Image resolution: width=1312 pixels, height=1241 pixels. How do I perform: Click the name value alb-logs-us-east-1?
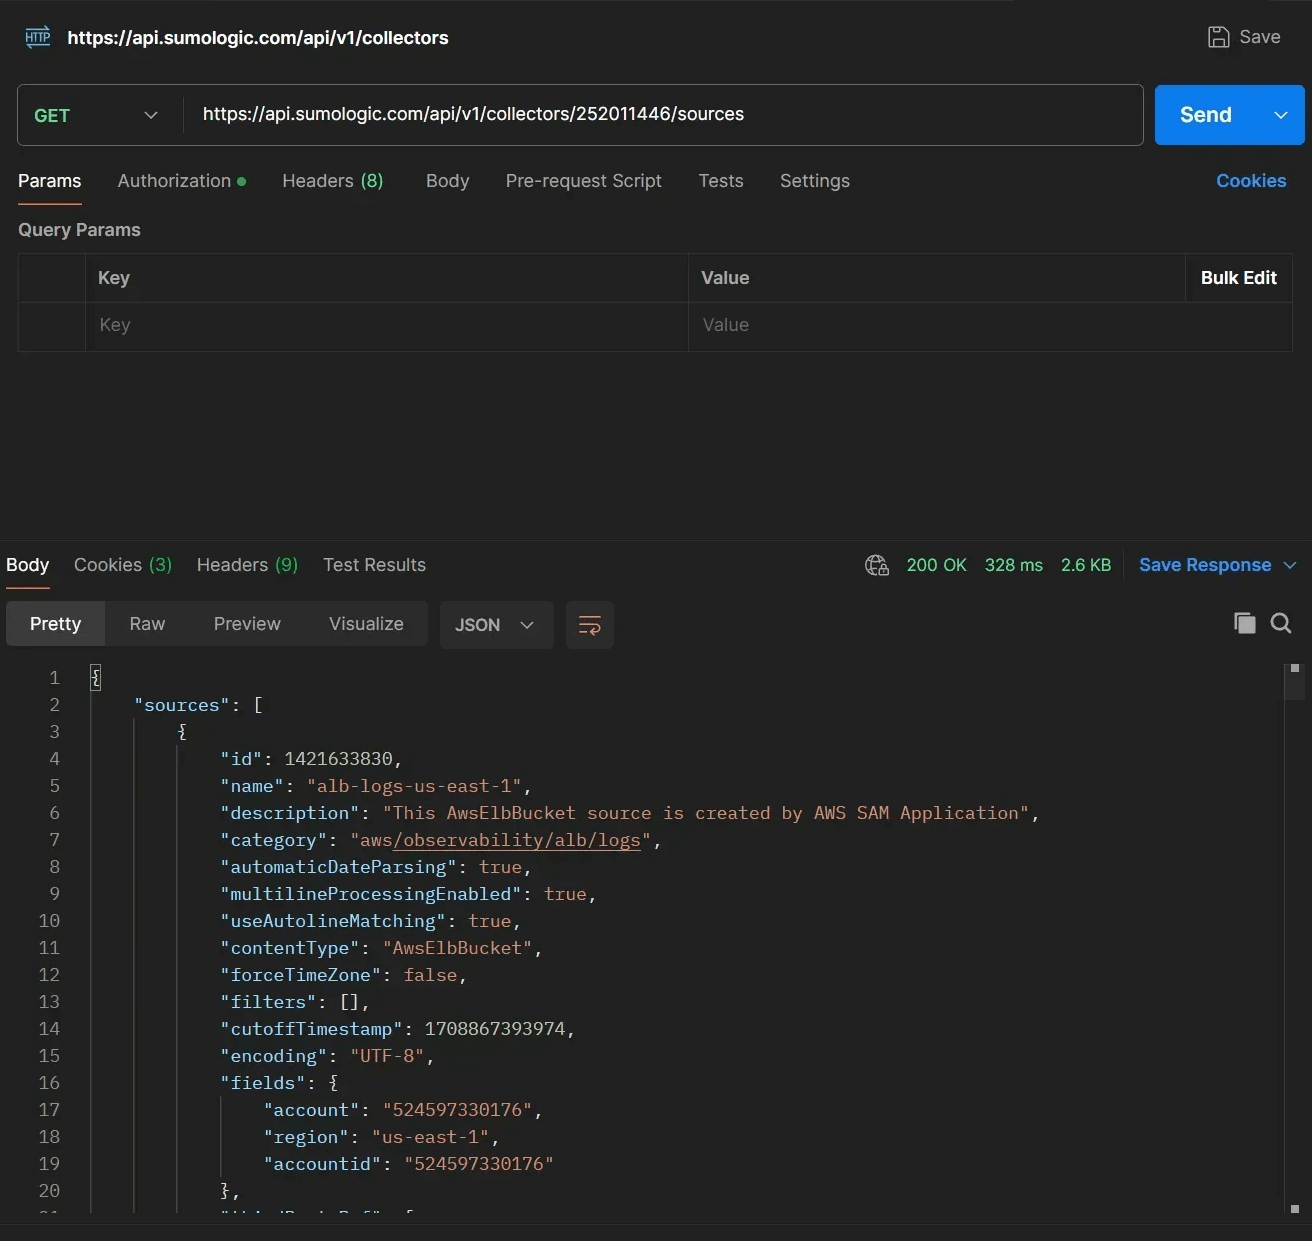pos(414,786)
